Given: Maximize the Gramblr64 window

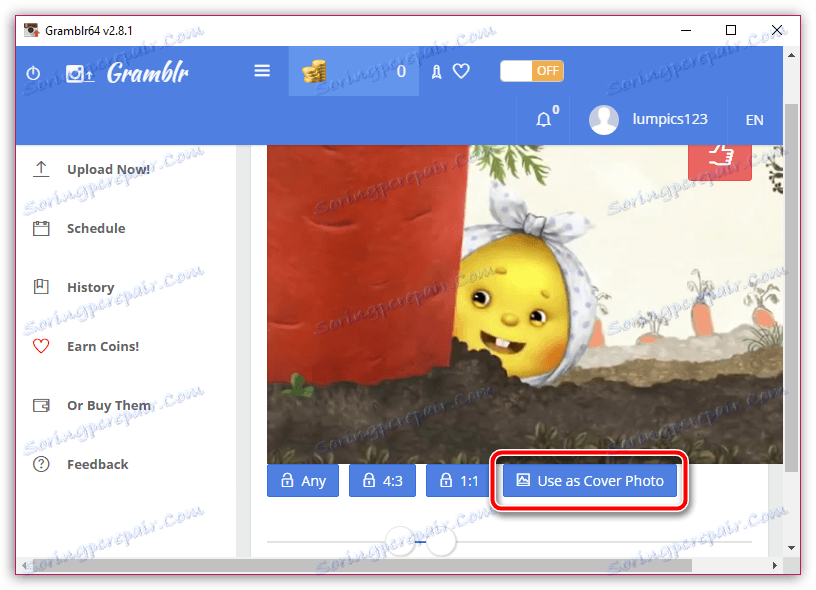Looking at the screenshot, I should click(x=731, y=30).
